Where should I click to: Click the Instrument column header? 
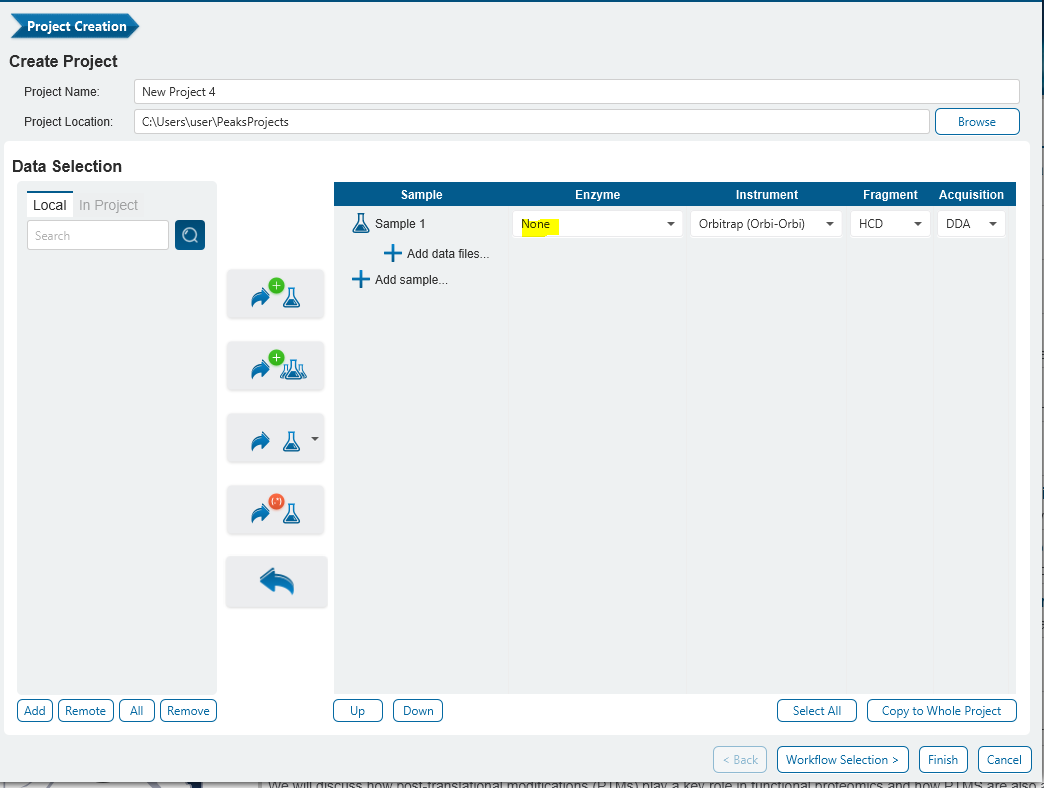pos(766,194)
